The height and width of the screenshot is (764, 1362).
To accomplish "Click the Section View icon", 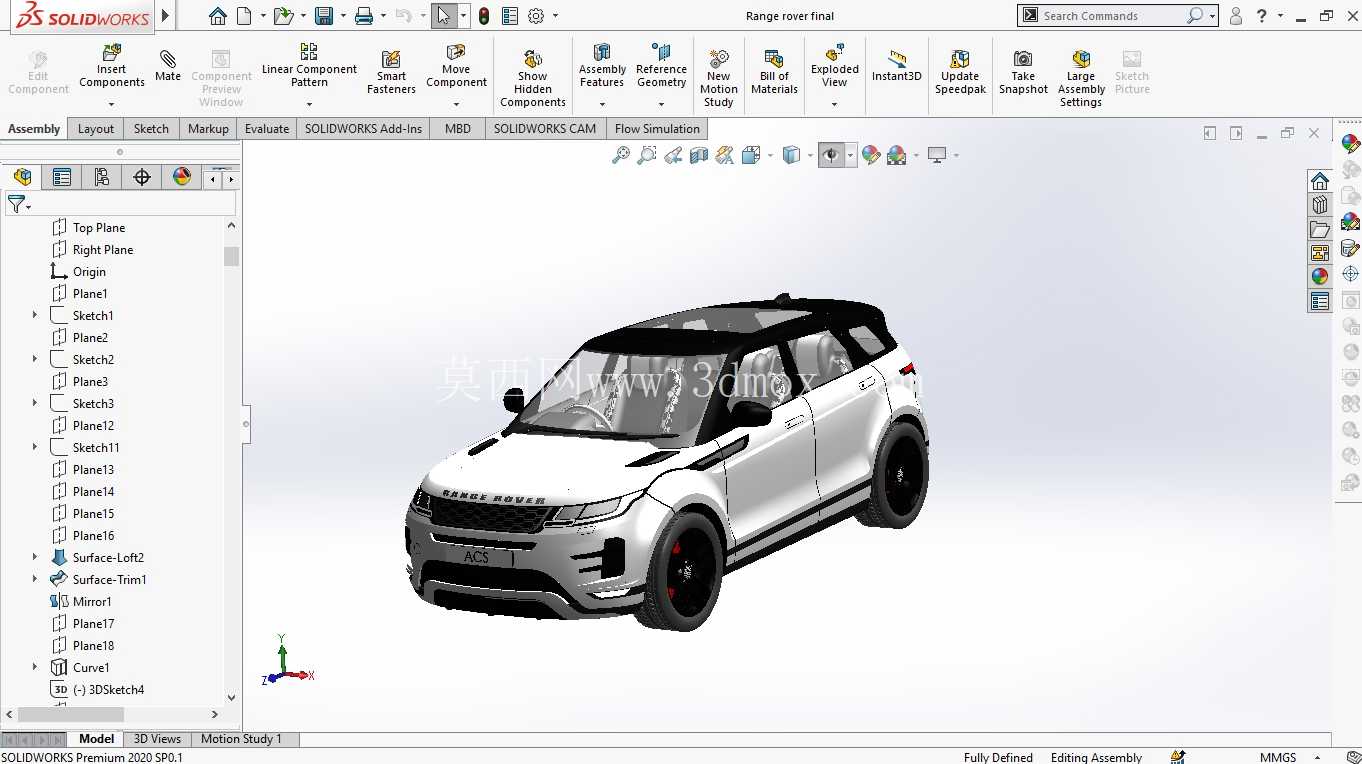I will (x=699, y=155).
